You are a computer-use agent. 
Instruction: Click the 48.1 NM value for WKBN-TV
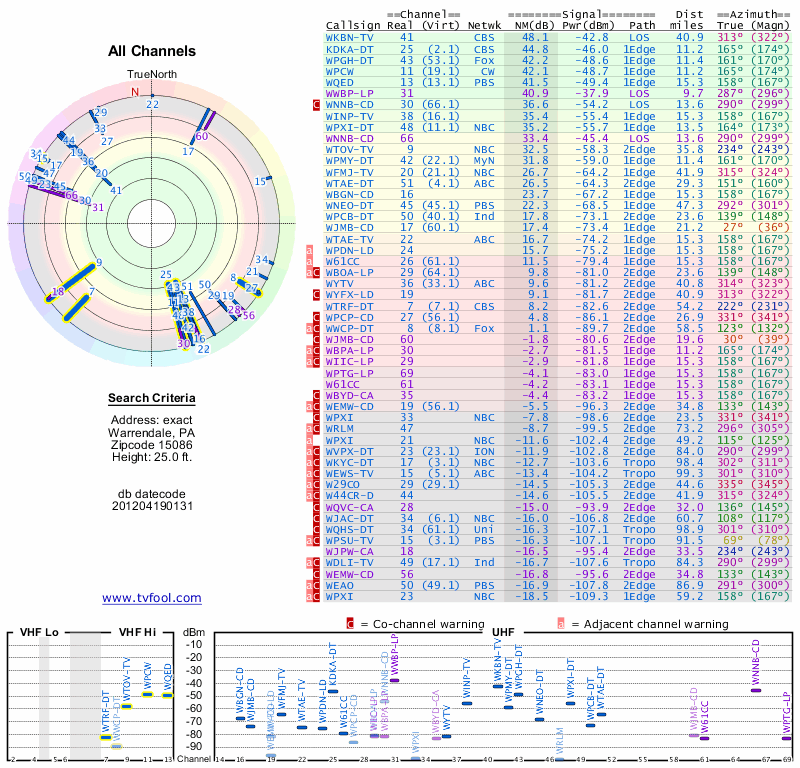(x=535, y=38)
